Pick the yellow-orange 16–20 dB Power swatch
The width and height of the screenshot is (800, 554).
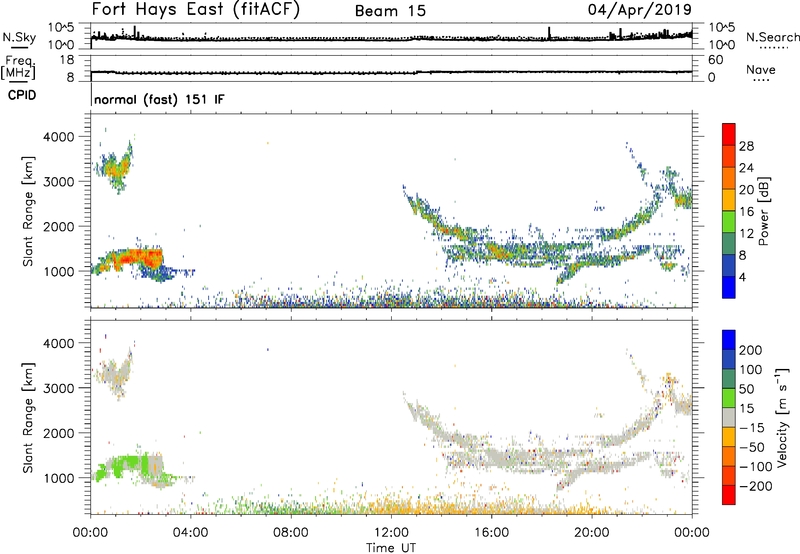coord(729,199)
